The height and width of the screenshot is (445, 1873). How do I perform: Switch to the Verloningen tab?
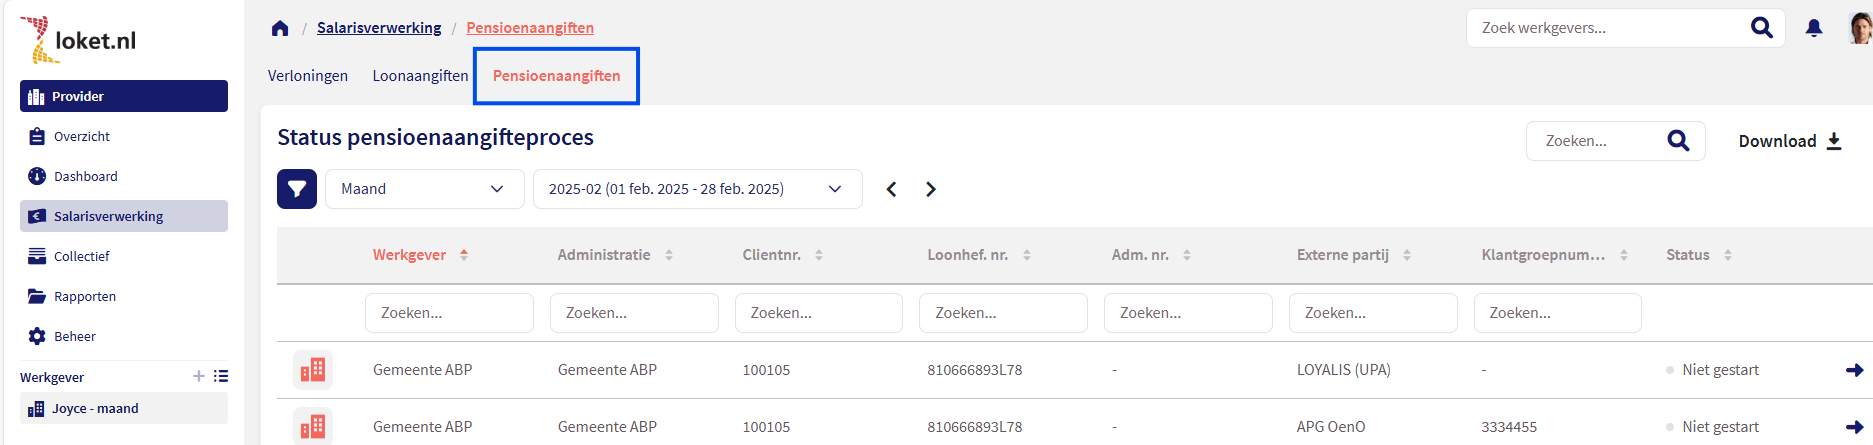tap(308, 76)
